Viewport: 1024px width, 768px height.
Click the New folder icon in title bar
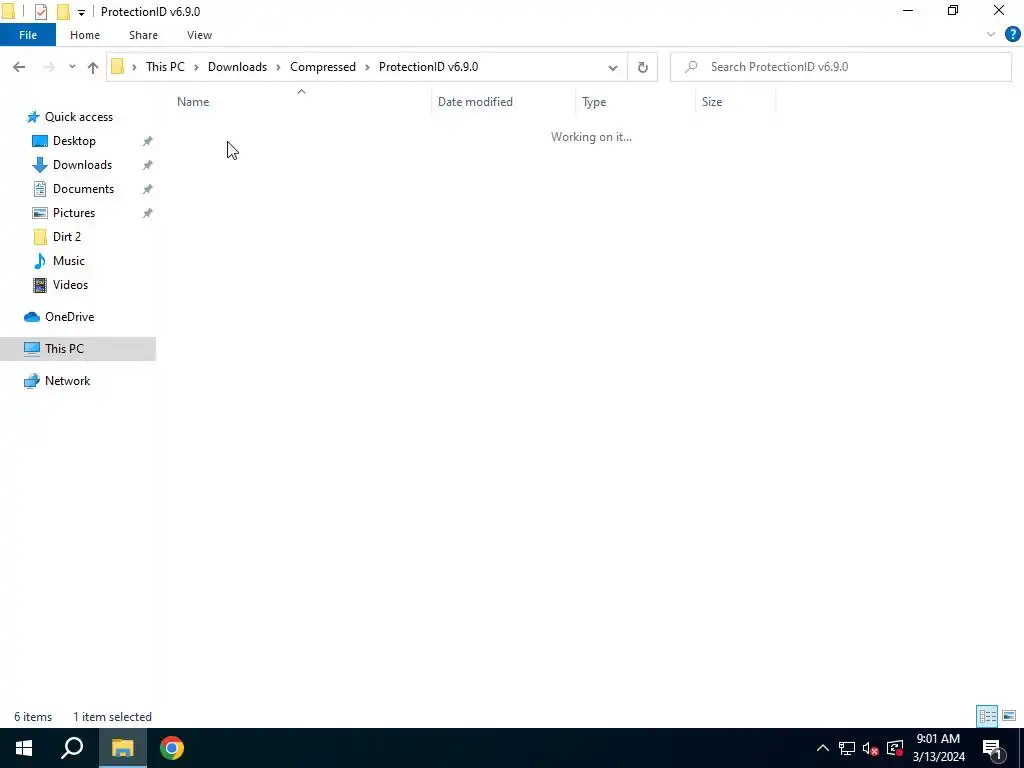[x=63, y=12]
